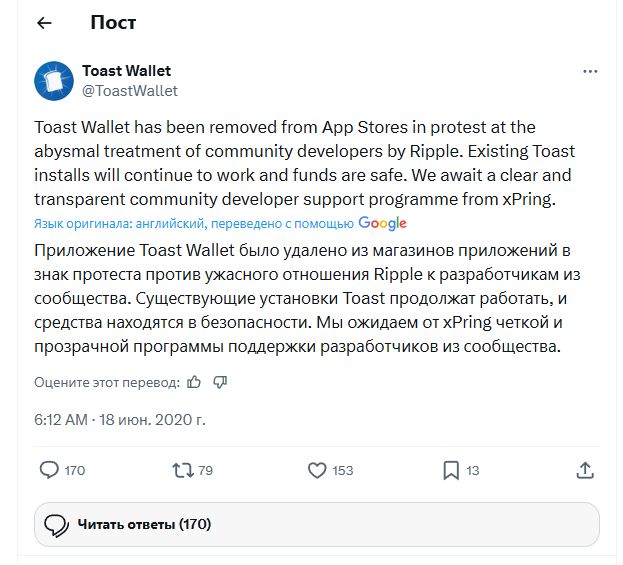Open Toast Wallet profile avatar
The height and width of the screenshot is (565, 623).
point(54,81)
